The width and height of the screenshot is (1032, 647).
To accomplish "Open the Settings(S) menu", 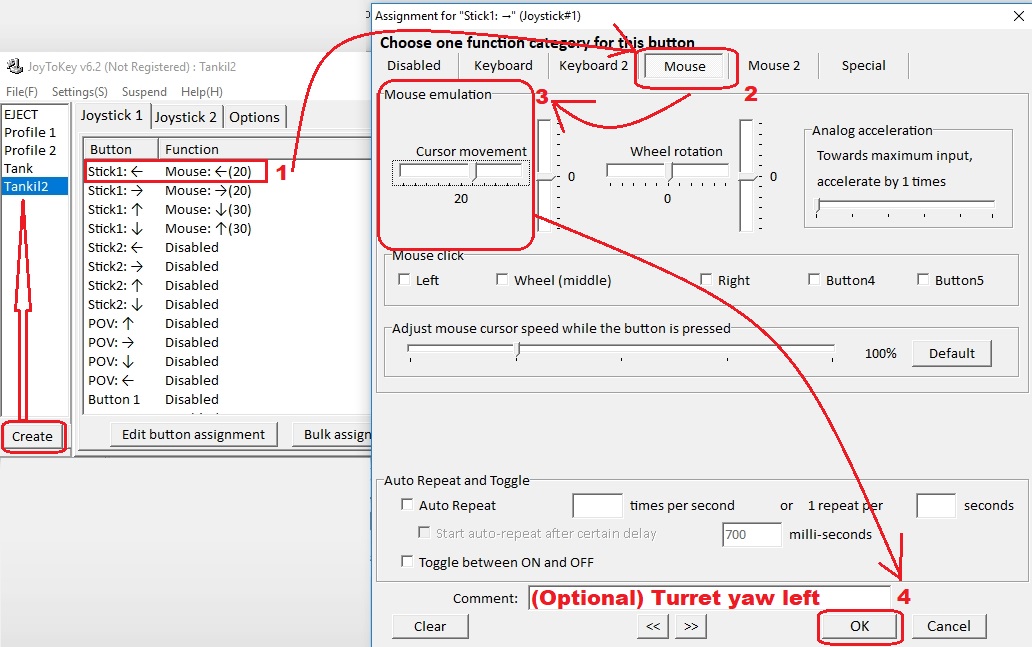I will click(80, 91).
